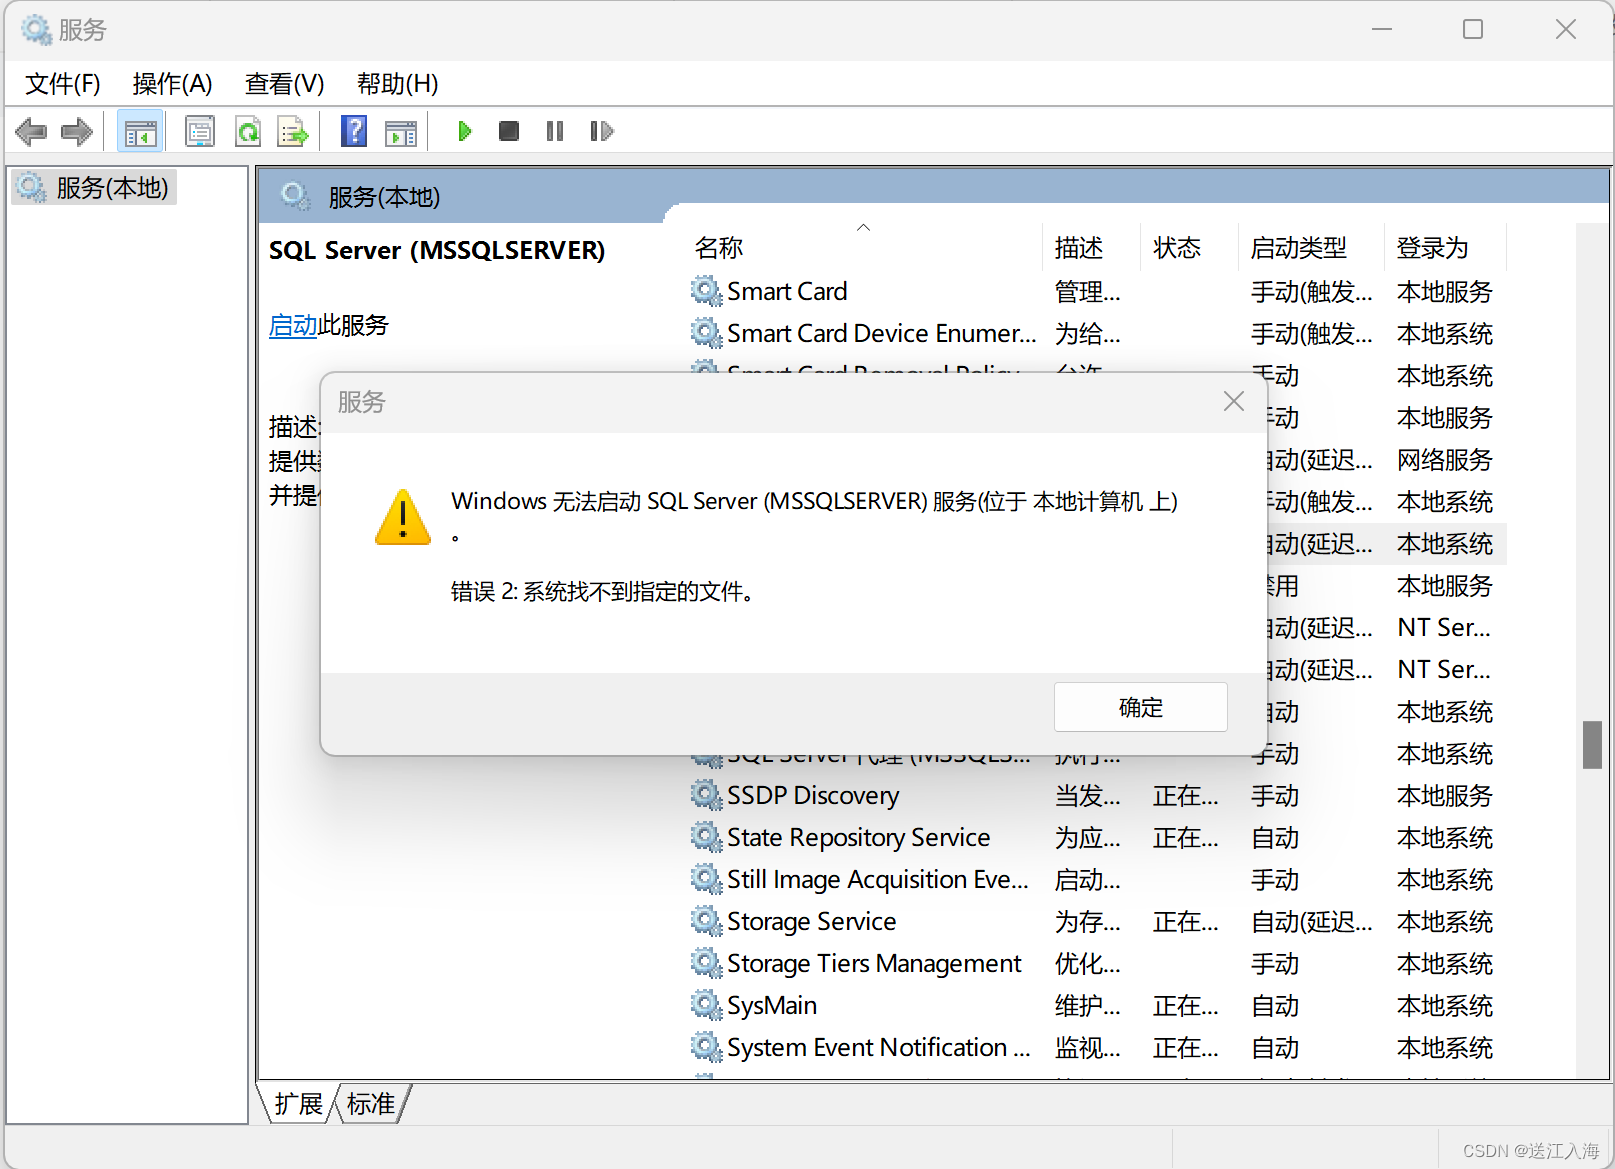Click the 错误 2 error message text
The height and width of the screenshot is (1169, 1615).
[x=602, y=591]
